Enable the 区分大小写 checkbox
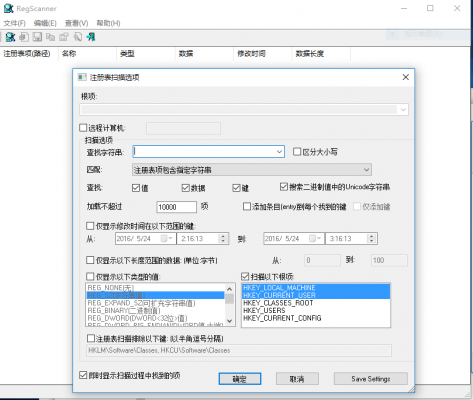This screenshot has width=473, height=400. (x=297, y=152)
